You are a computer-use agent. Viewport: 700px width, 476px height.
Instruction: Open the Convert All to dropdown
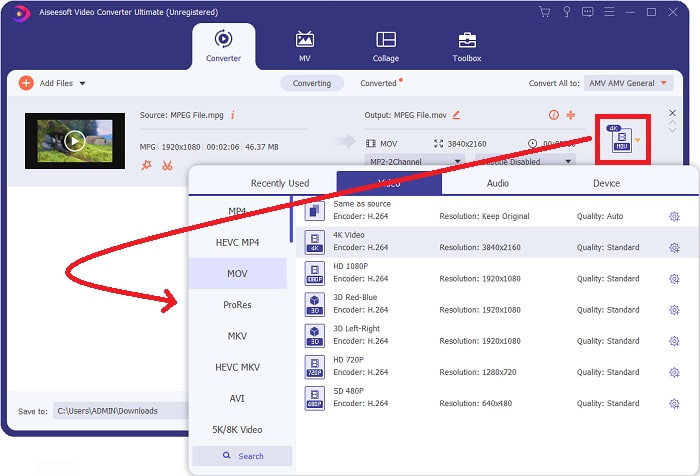pos(628,83)
